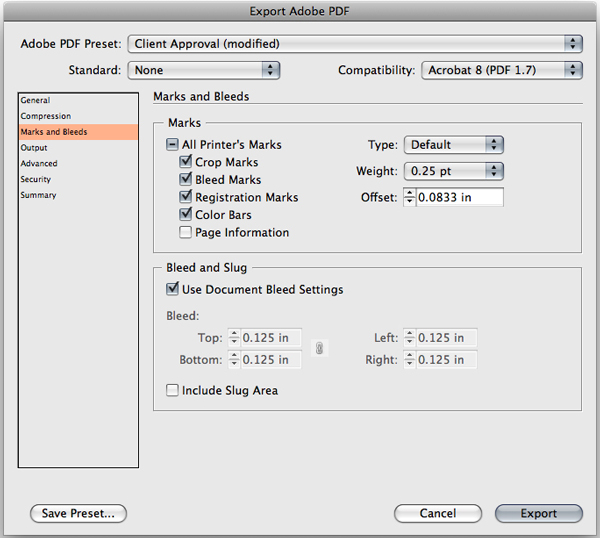Uncheck Use Document Bleed Settings
The image size is (600, 538).
(172, 289)
